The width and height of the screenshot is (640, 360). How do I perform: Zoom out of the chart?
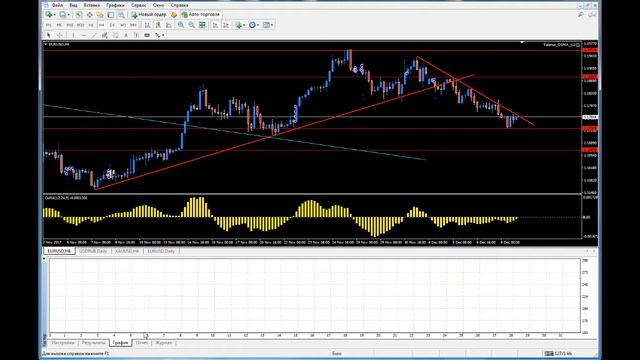(191, 25)
